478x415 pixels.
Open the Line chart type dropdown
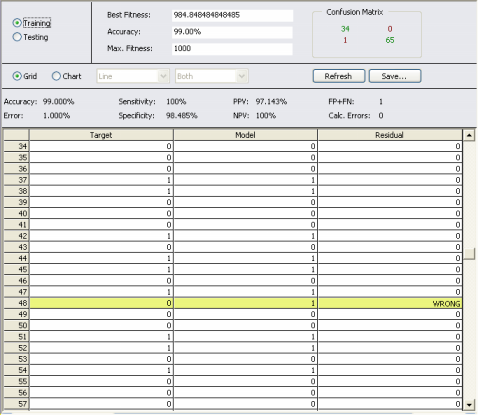pos(133,76)
